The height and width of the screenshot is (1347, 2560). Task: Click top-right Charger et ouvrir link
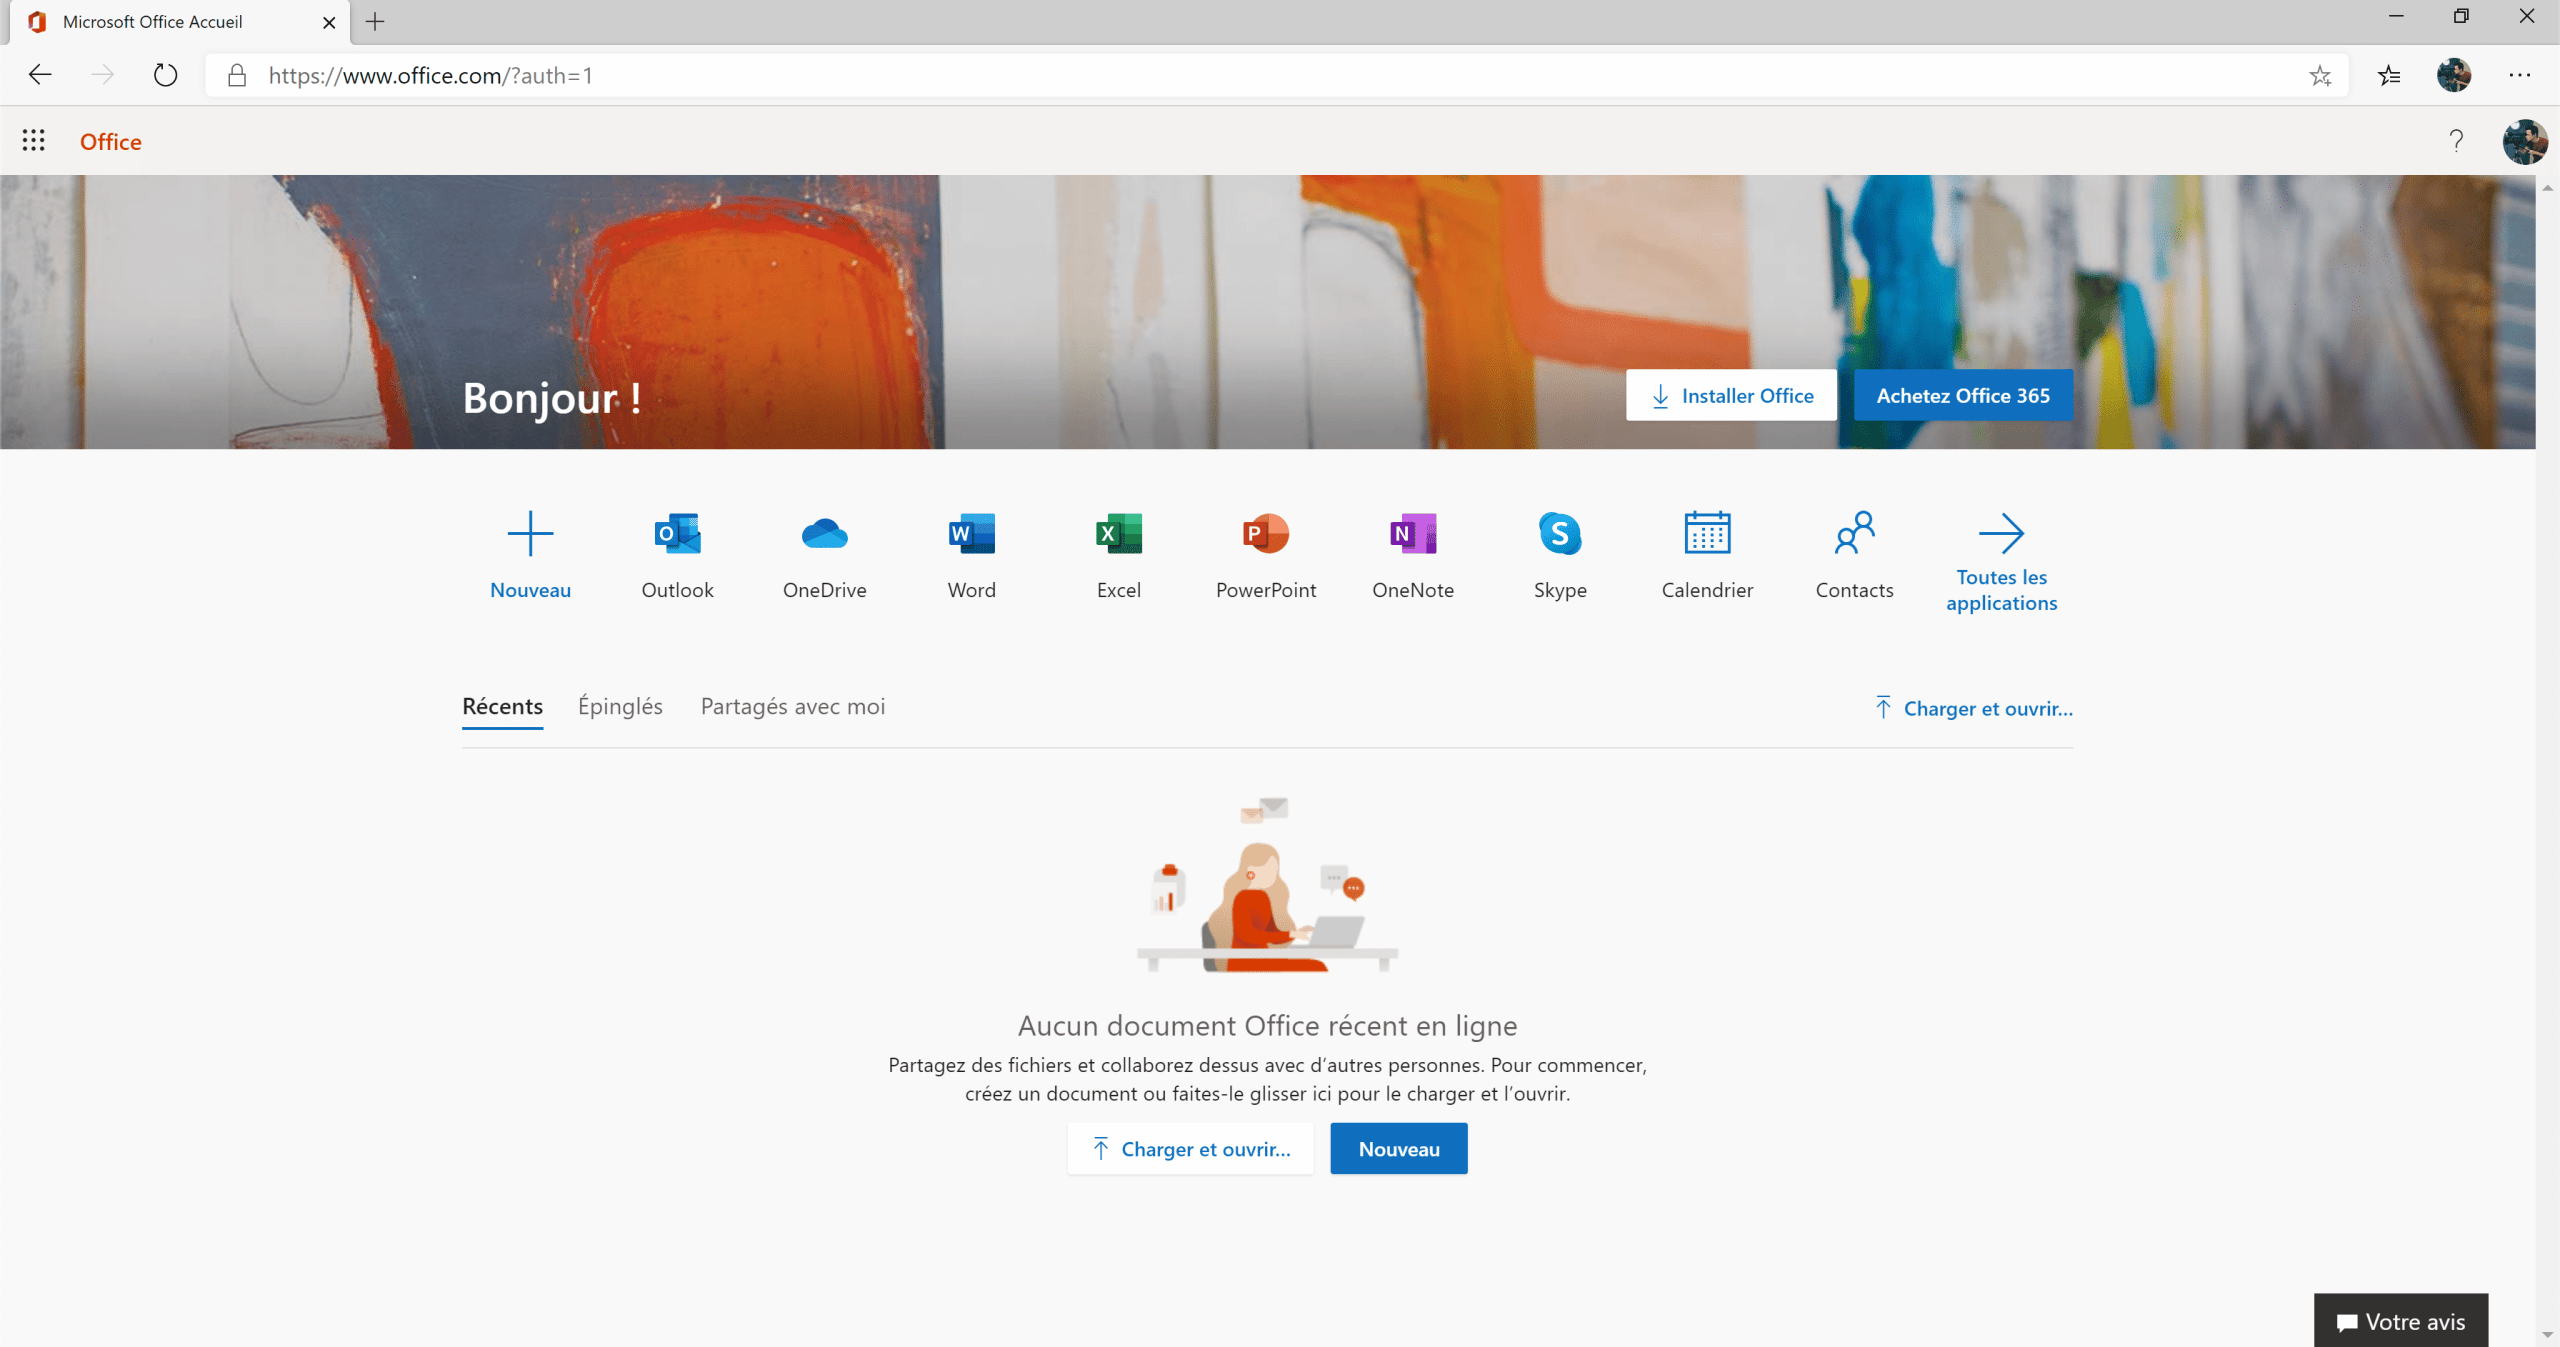pyautogui.click(x=1973, y=709)
